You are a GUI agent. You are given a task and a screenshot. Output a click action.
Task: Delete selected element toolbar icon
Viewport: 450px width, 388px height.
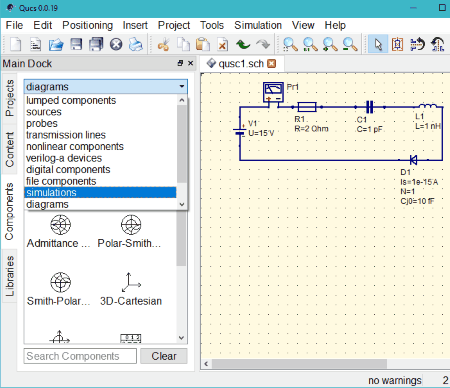click(x=223, y=44)
